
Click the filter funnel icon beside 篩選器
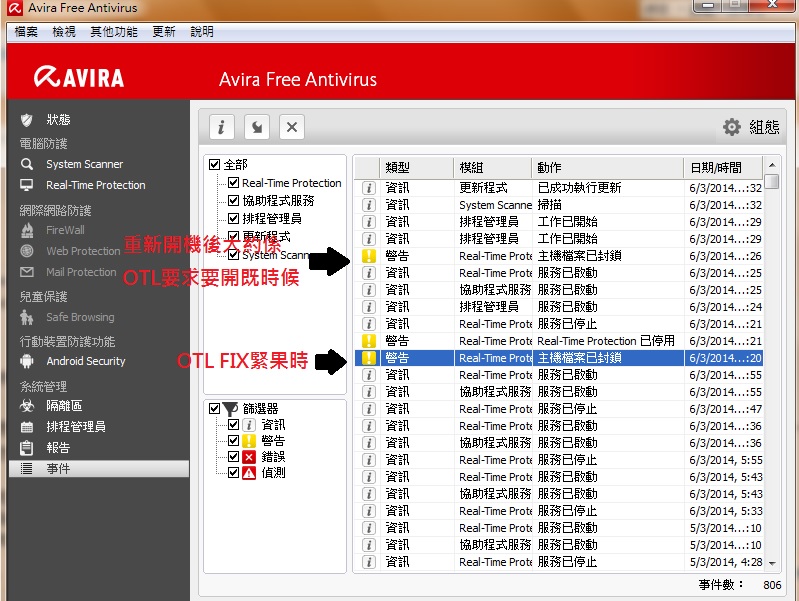pyautogui.click(x=230, y=409)
